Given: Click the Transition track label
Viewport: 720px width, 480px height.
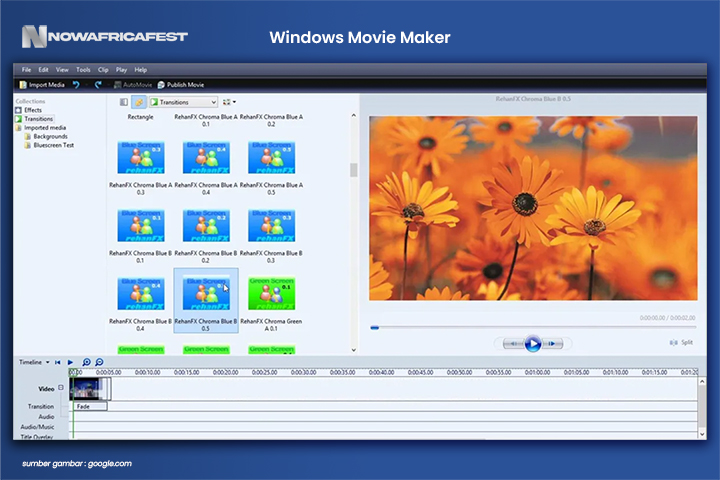Looking at the screenshot, I should [41, 407].
